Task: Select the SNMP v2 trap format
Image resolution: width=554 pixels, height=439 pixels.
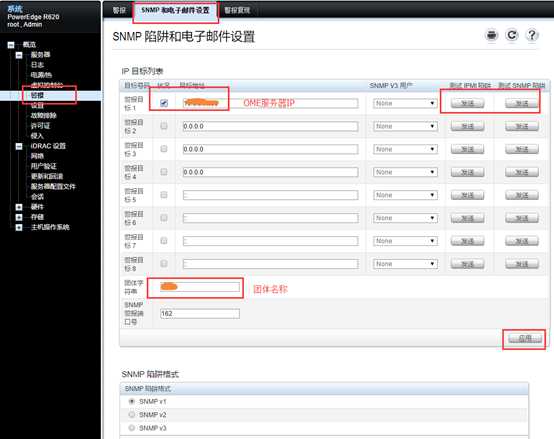Action: coord(132,415)
